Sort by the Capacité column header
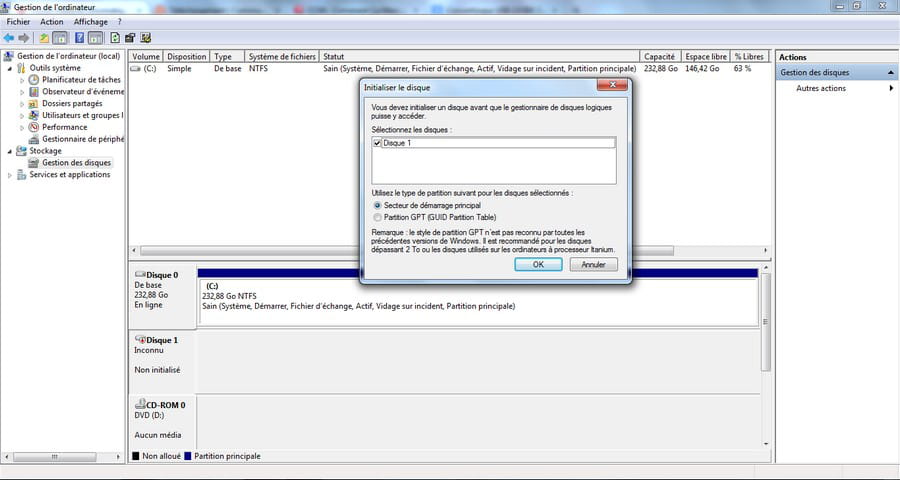The height and width of the screenshot is (480, 900). pos(660,56)
